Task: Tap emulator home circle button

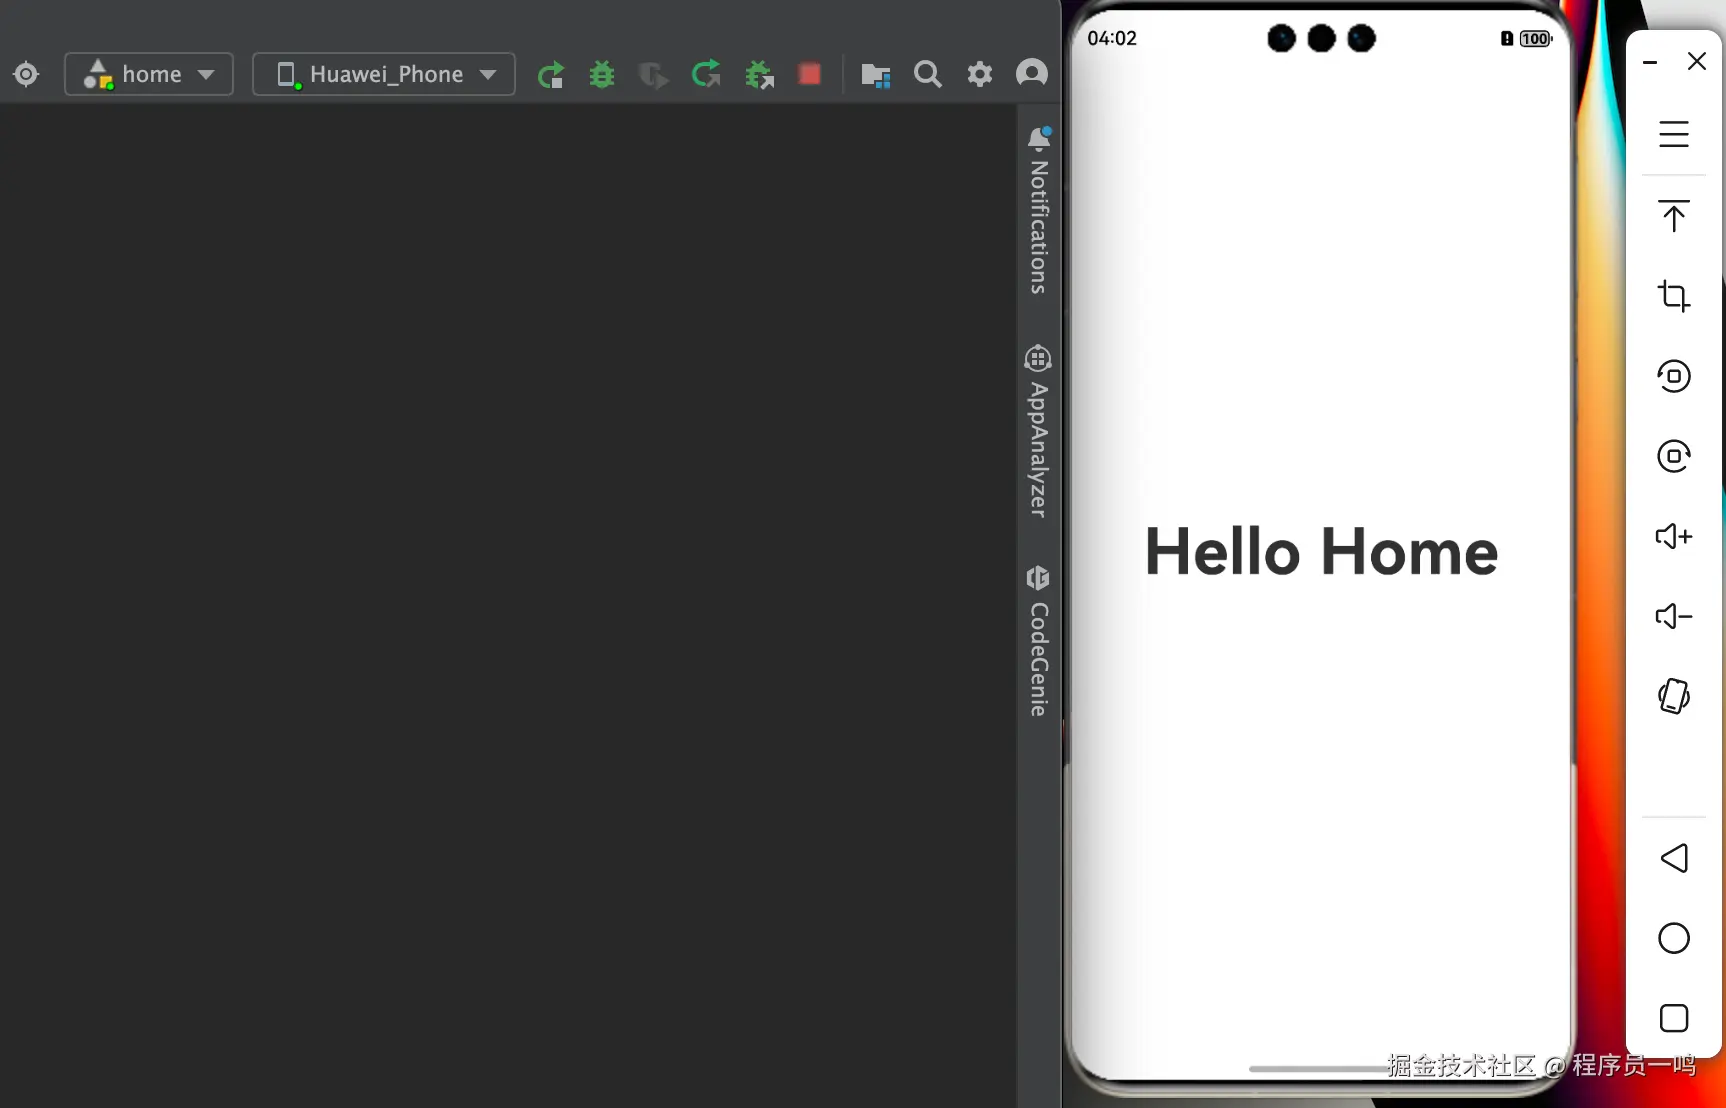Action: click(x=1674, y=938)
